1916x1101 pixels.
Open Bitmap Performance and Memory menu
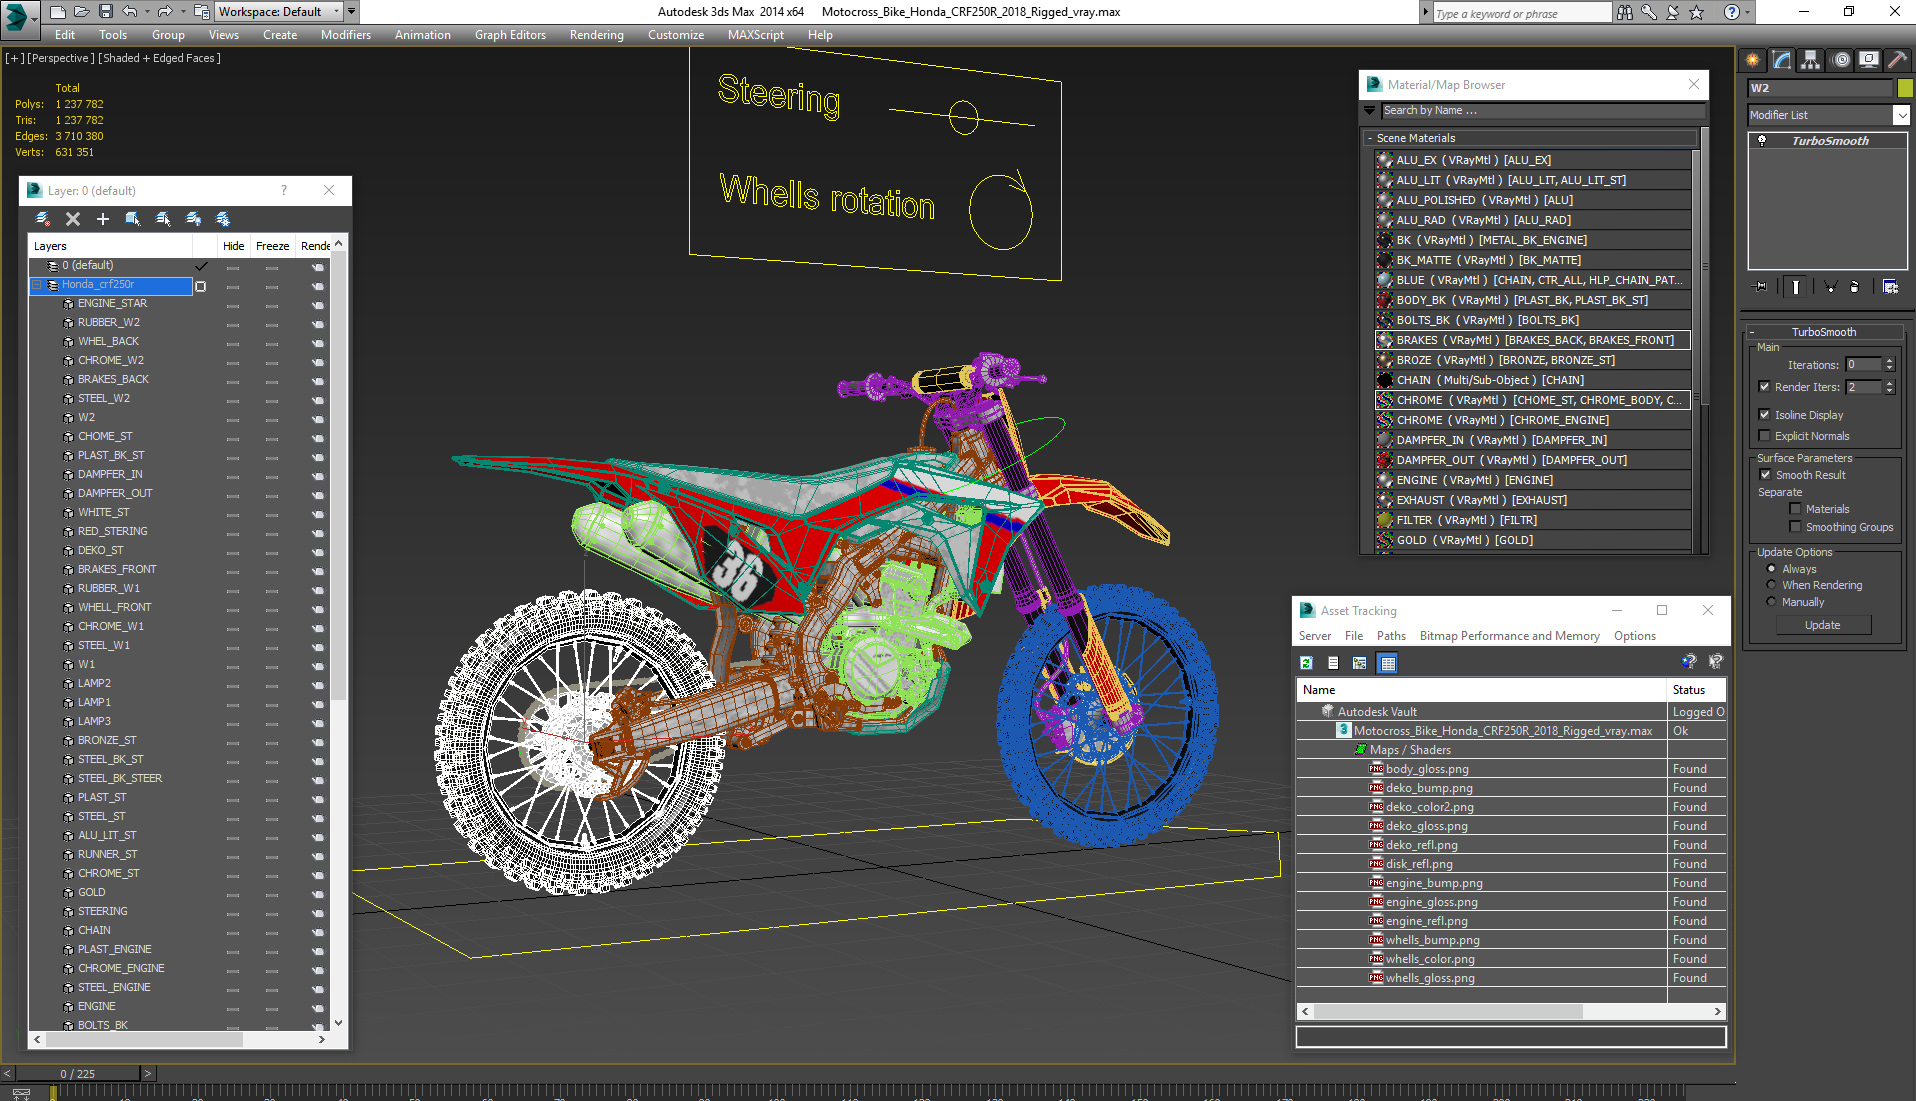click(1509, 636)
